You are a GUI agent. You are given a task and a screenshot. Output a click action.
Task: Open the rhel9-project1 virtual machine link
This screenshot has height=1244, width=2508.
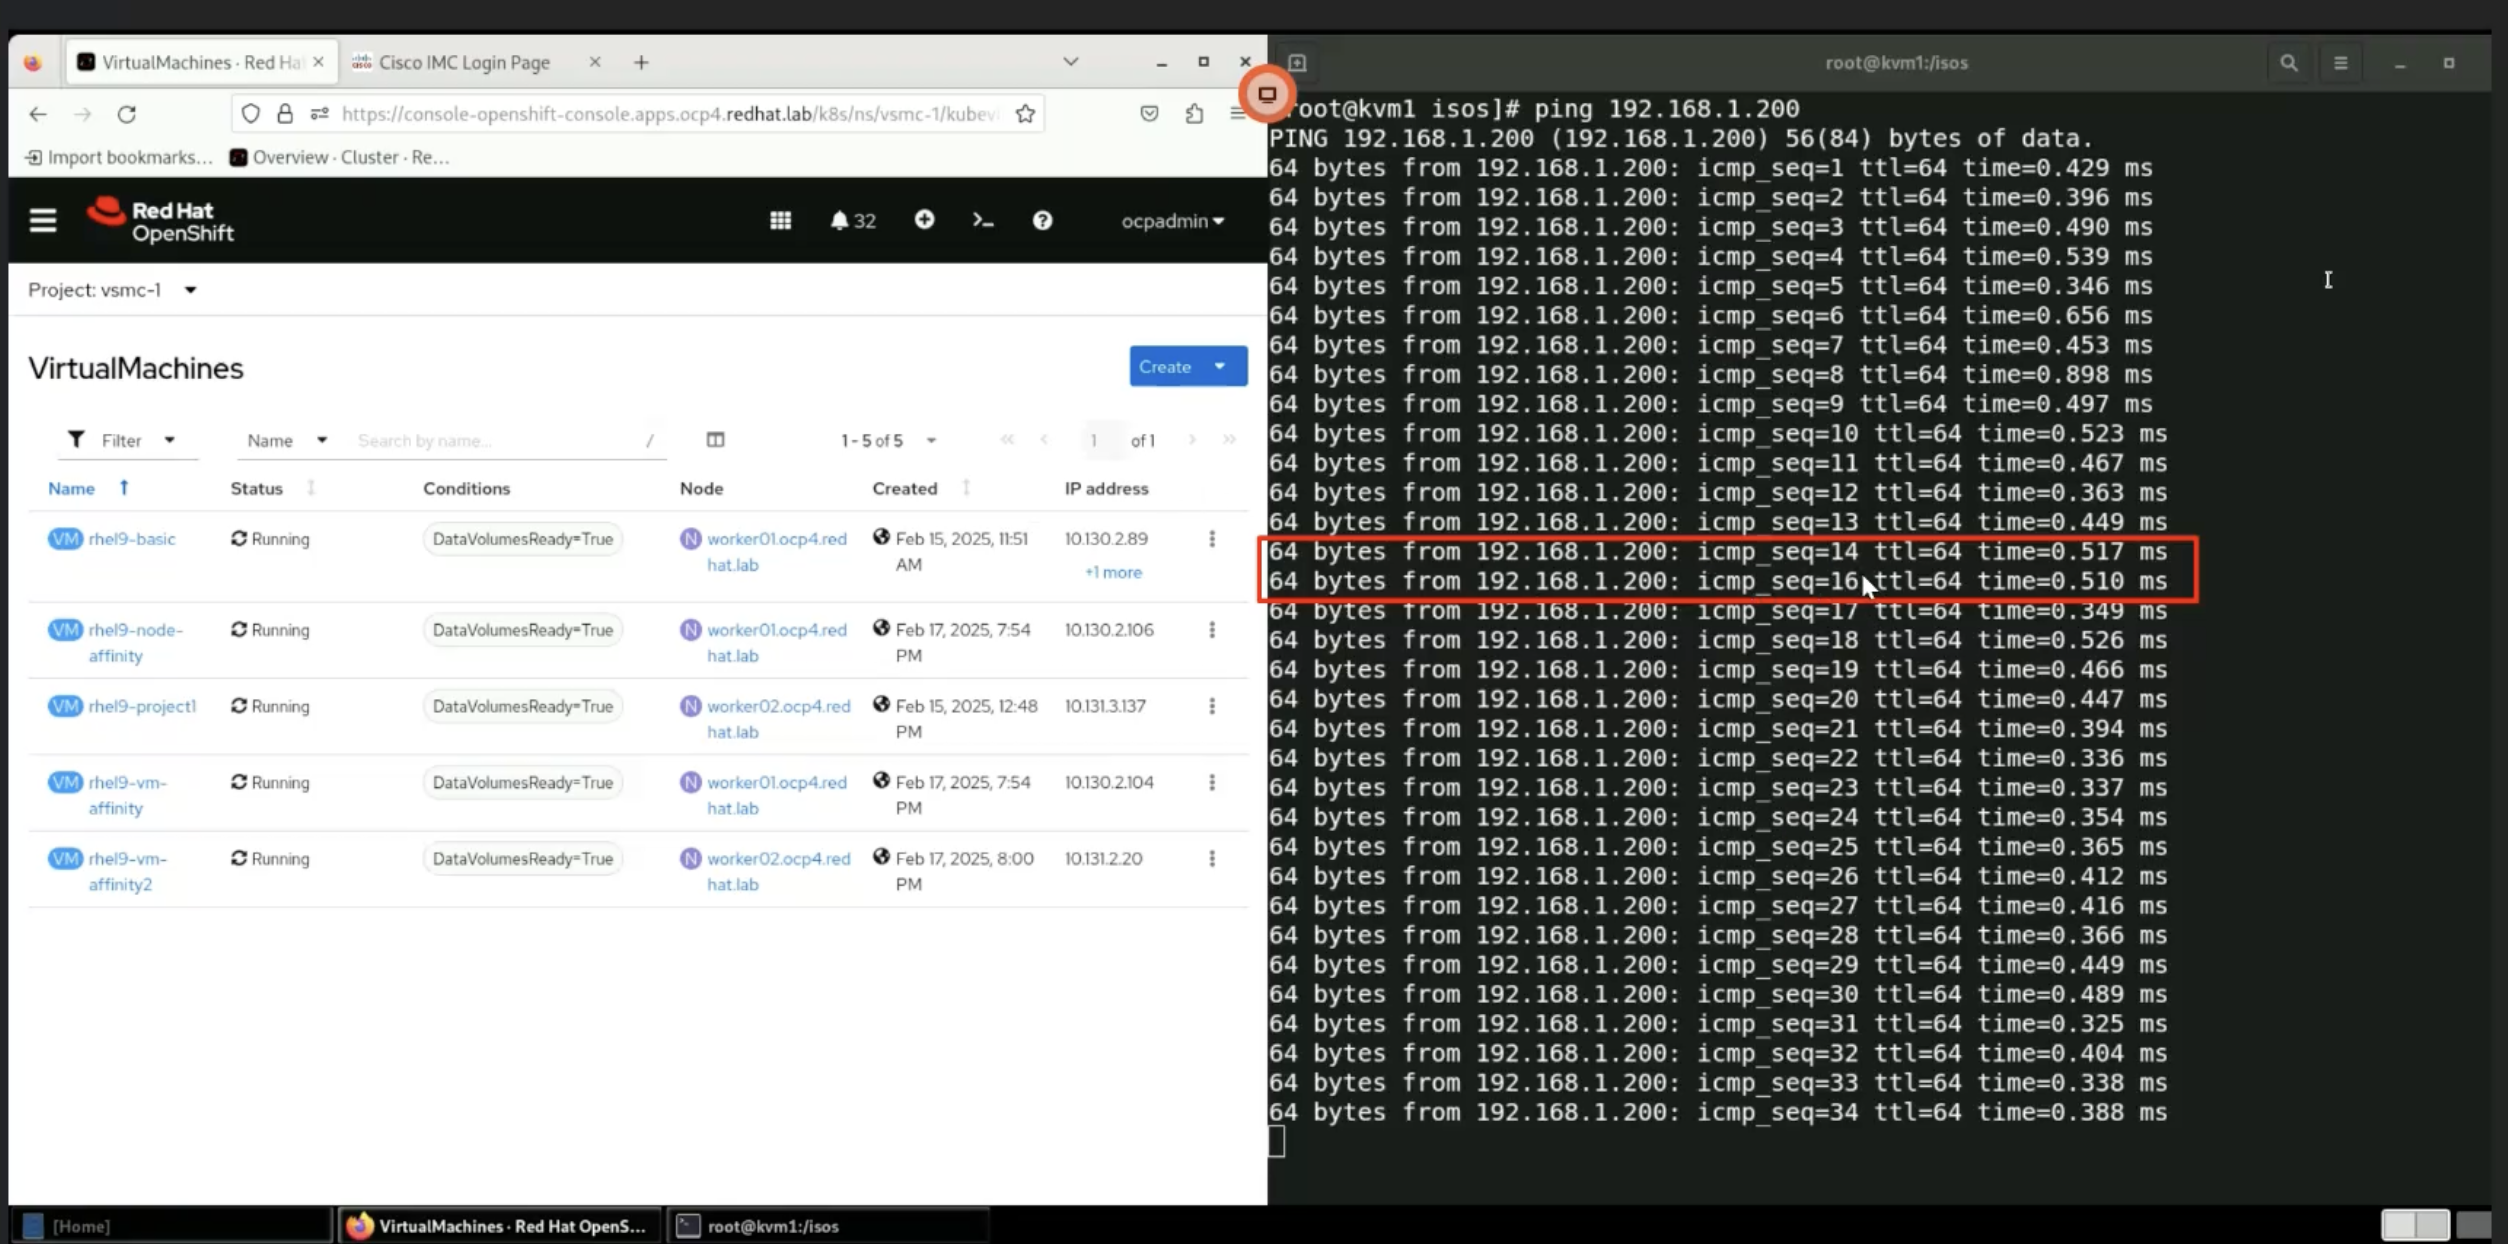coord(142,706)
